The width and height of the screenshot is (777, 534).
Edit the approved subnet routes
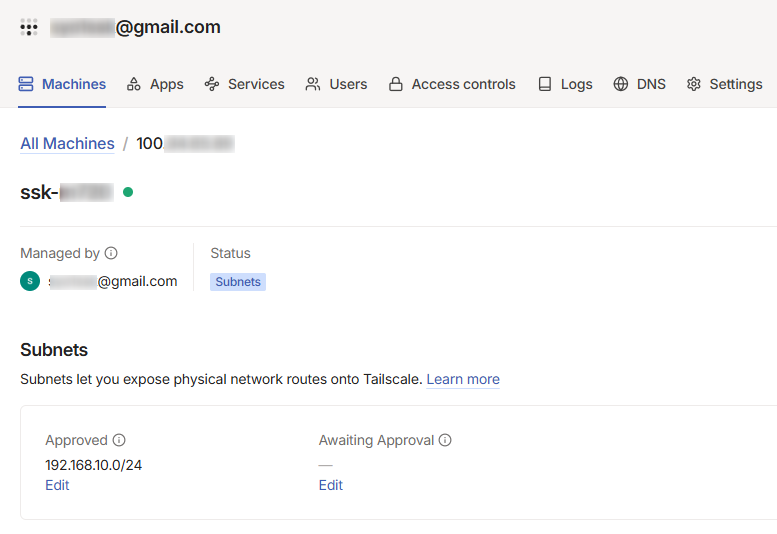click(x=57, y=485)
